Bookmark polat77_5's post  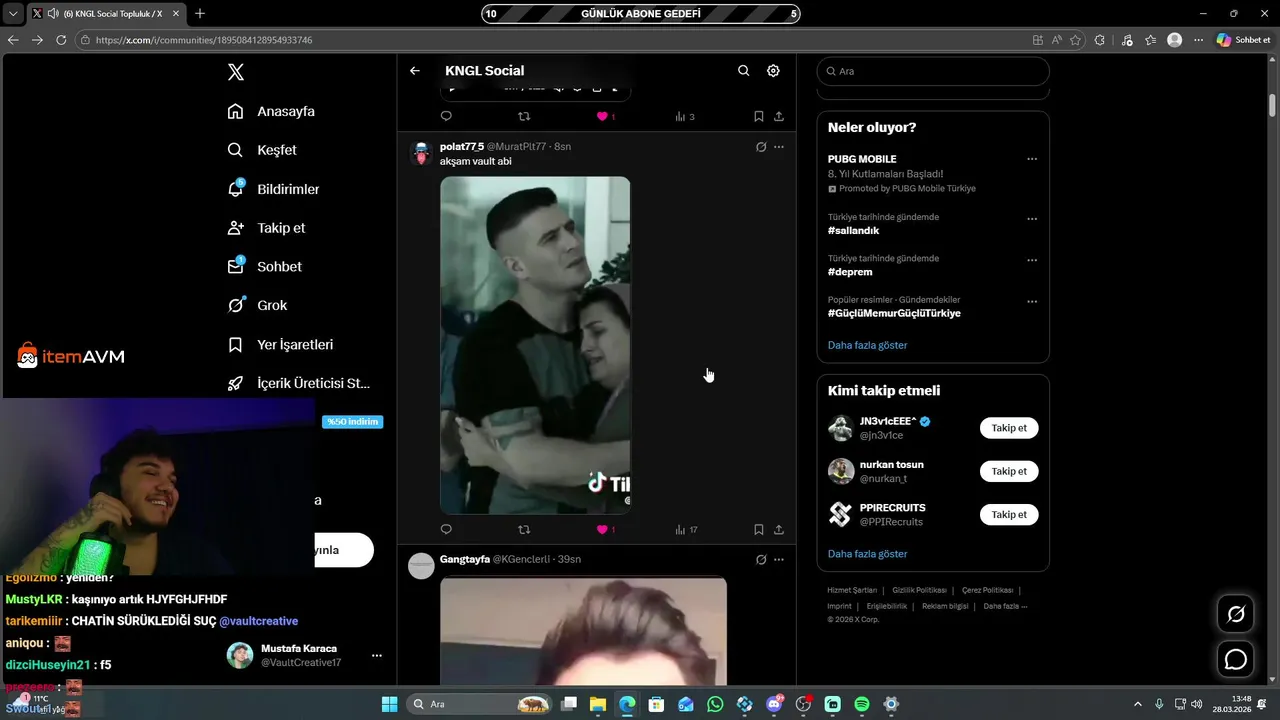point(759,530)
